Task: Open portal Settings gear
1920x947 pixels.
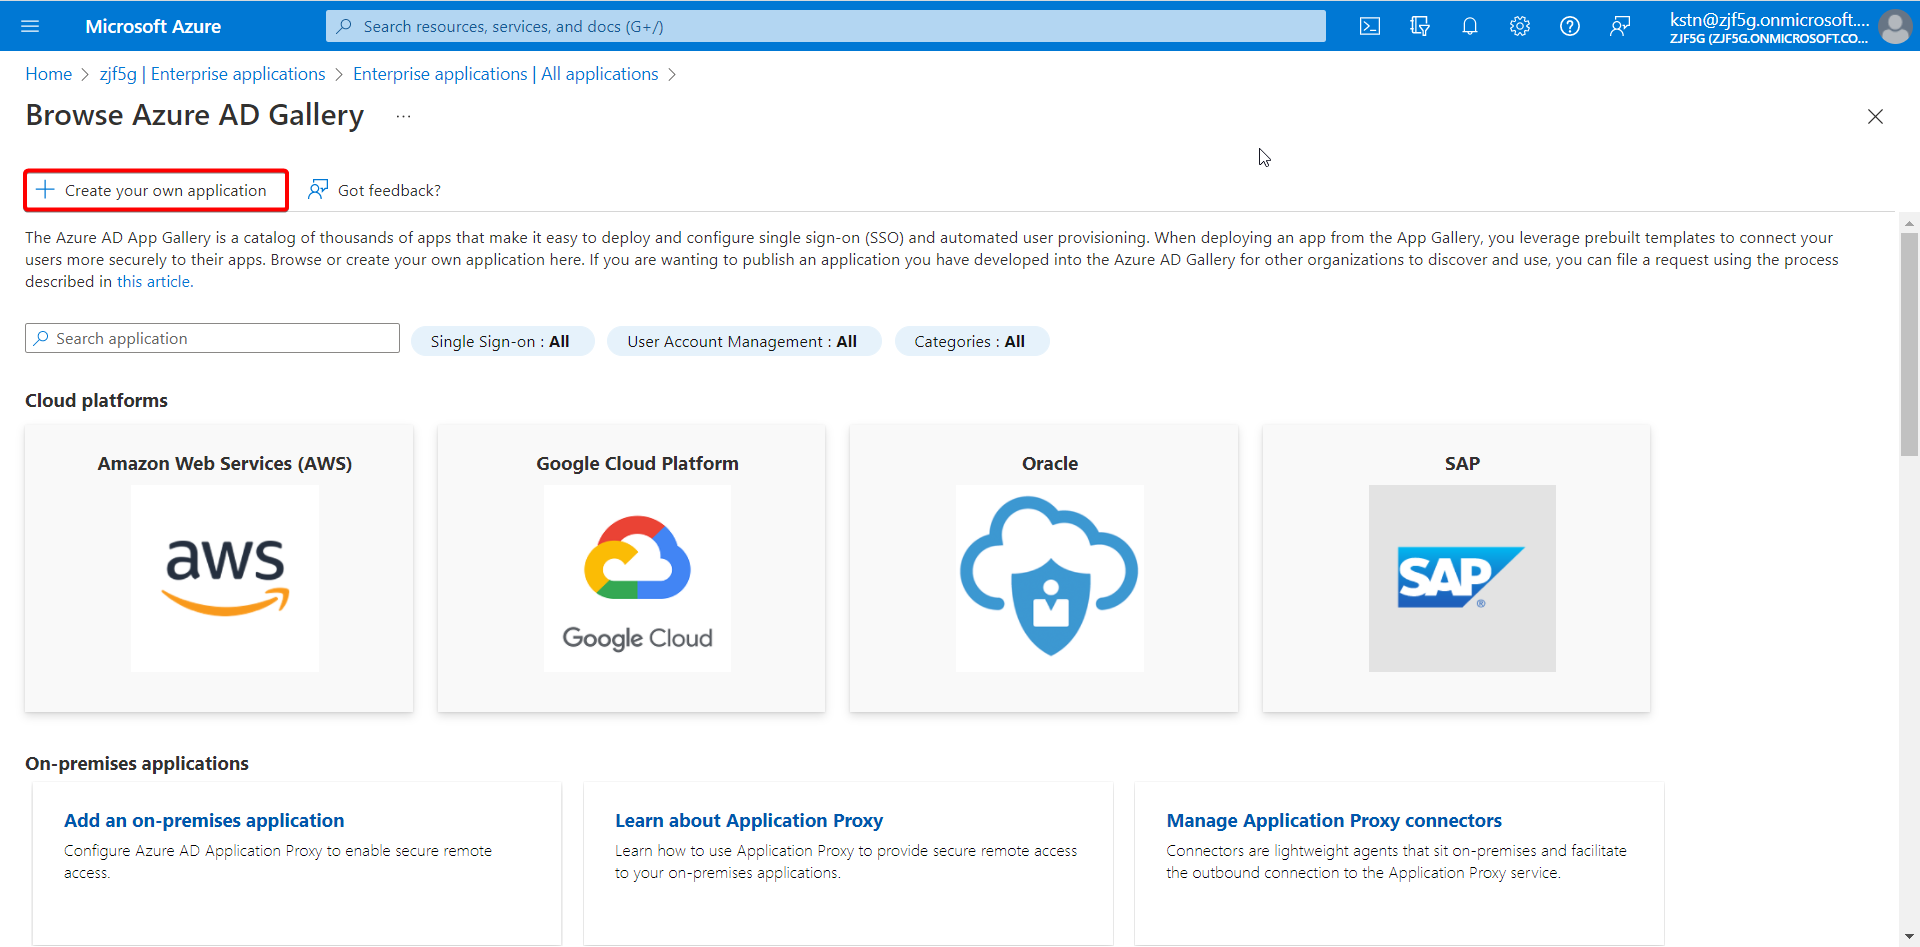Action: (1520, 26)
